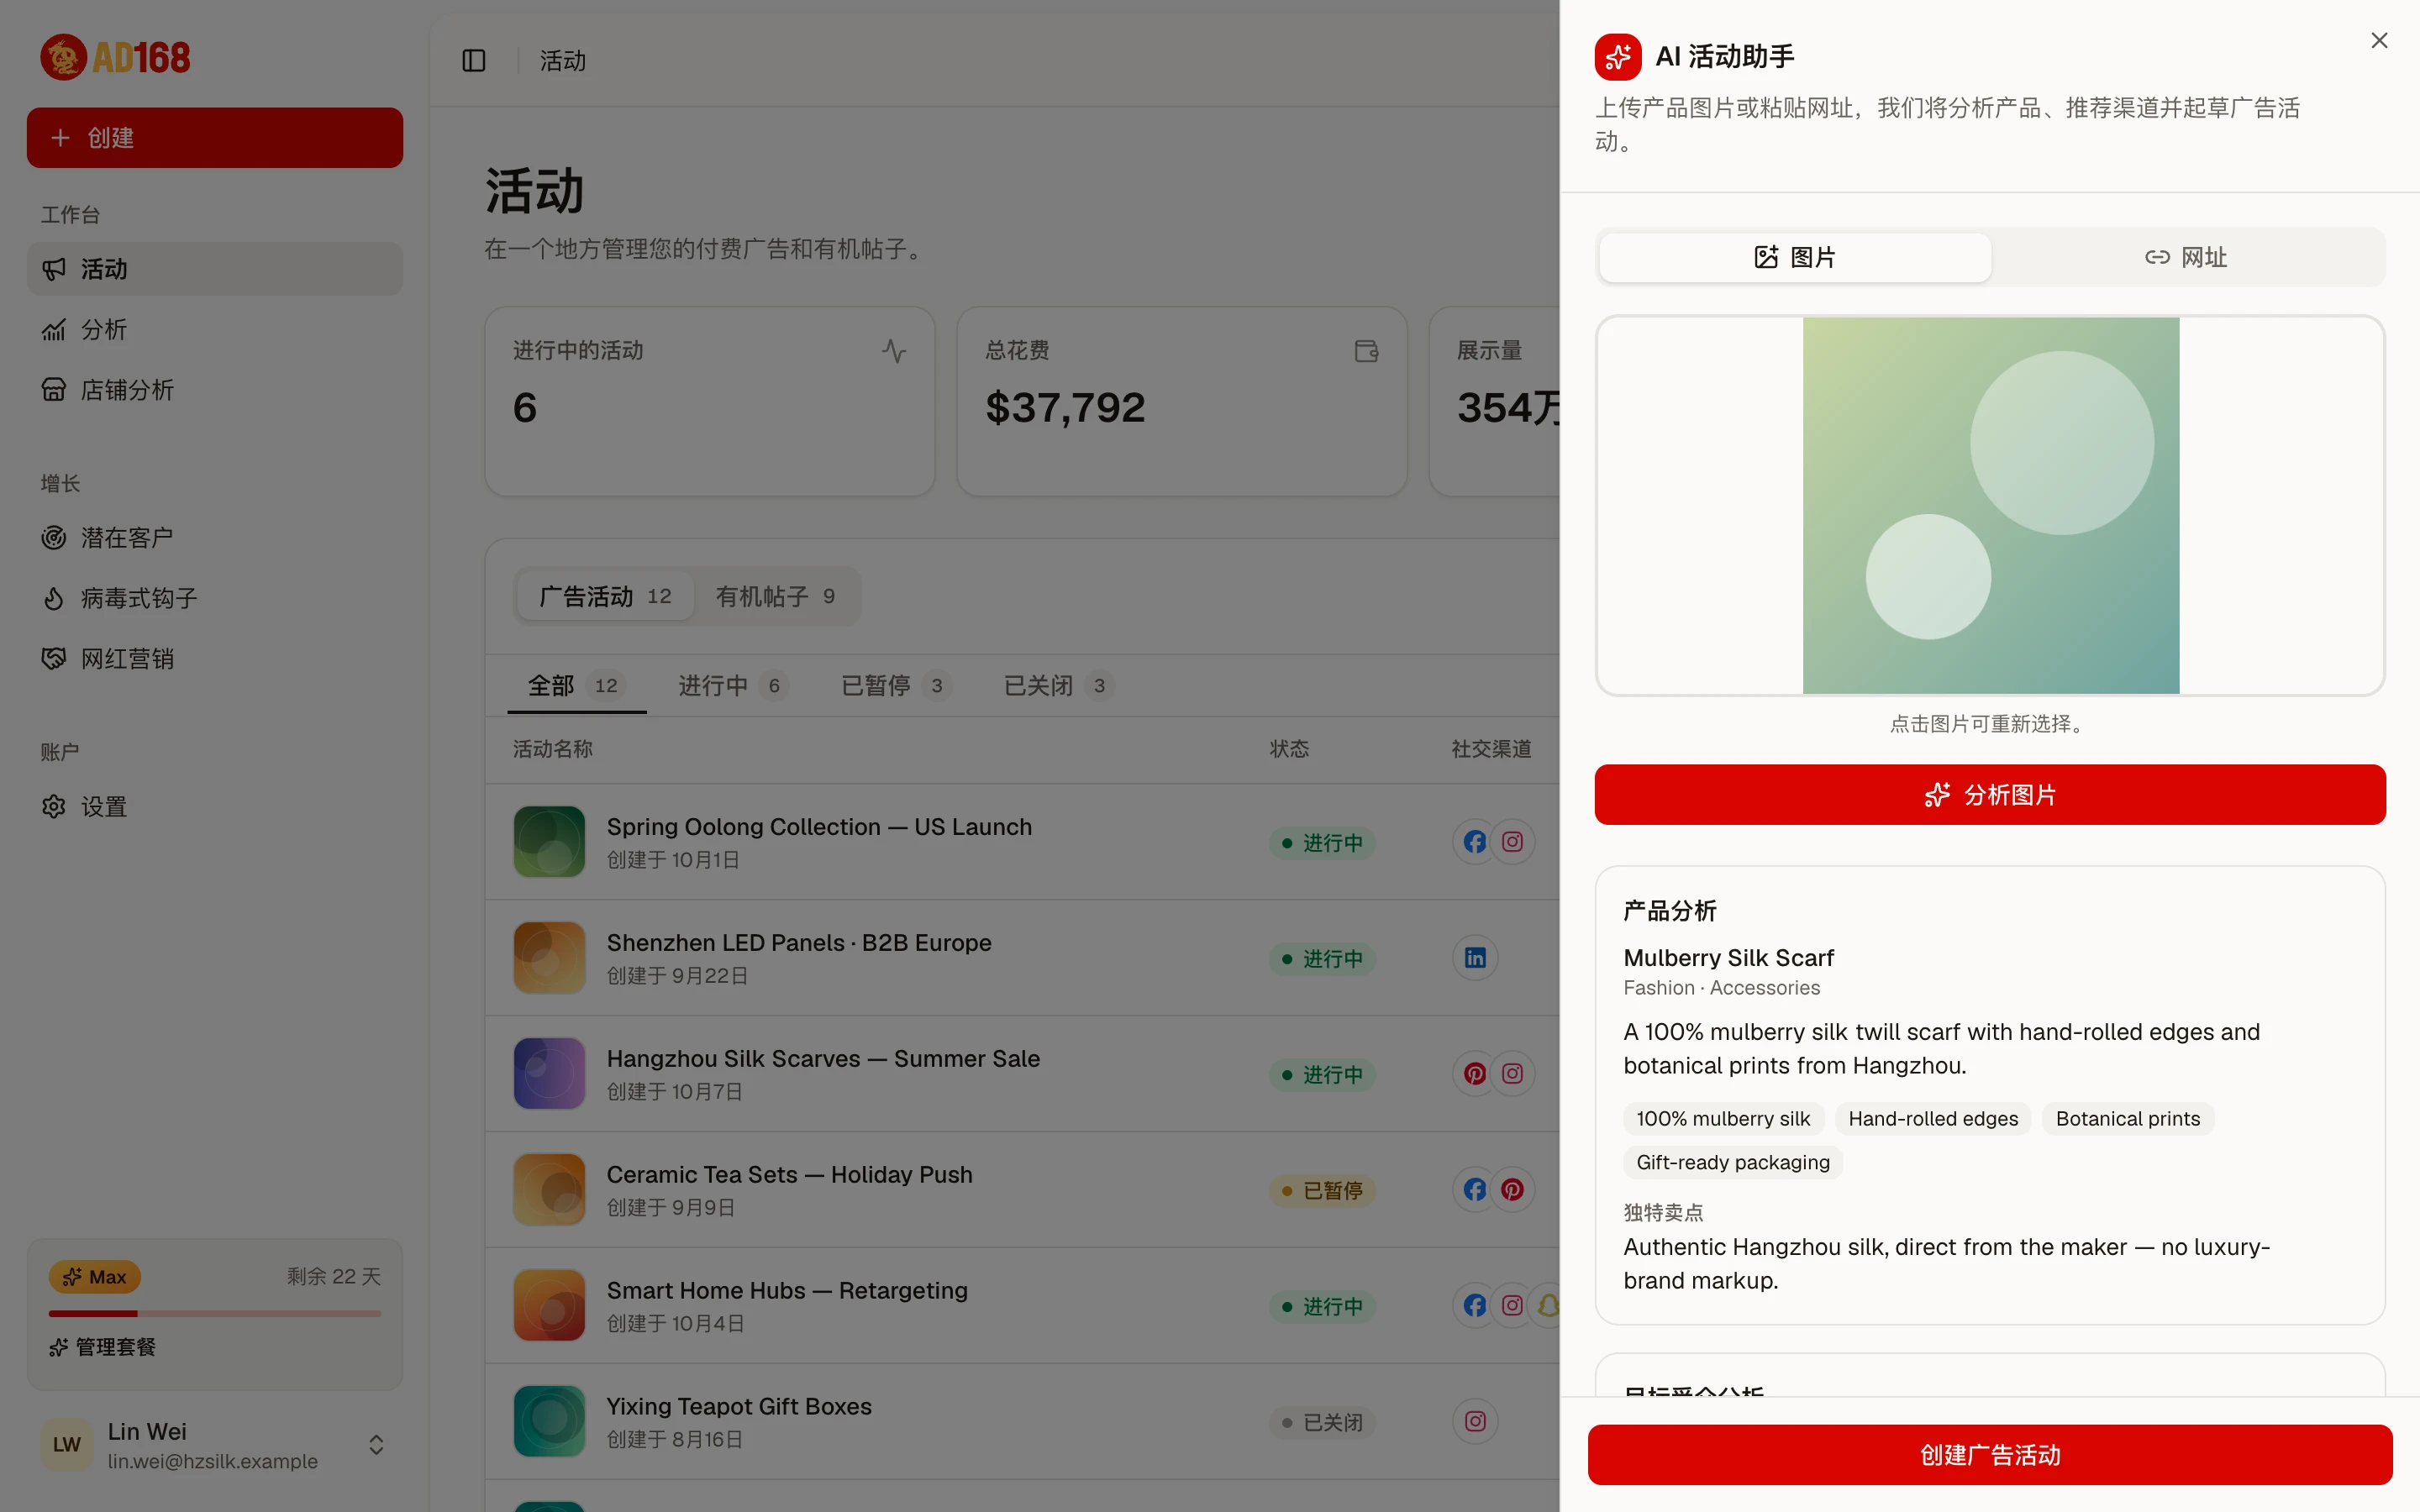Switch to the 网址 tab
Image resolution: width=2420 pixels, height=1512 pixels.
click(x=2186, y=258)
